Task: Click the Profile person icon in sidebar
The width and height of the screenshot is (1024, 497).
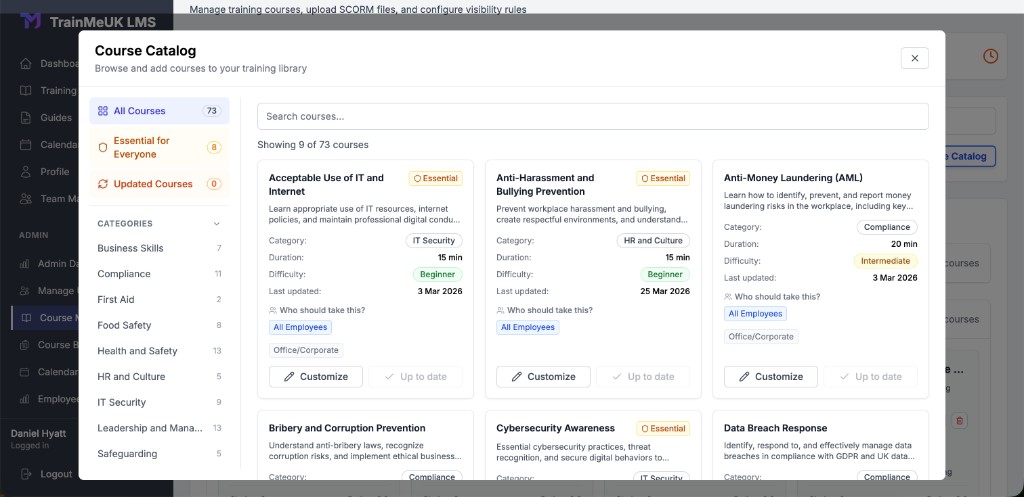Action: (x=25, y=172)
